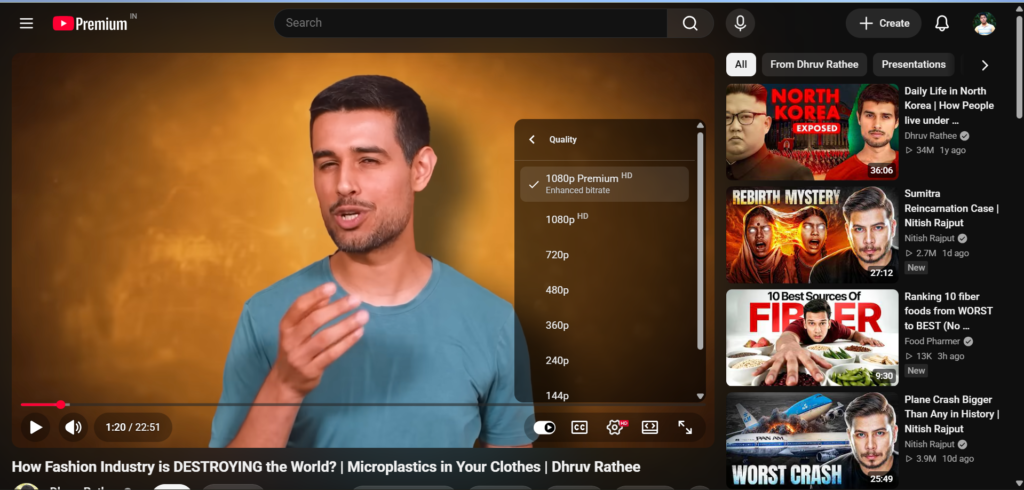Image resolution: width=1024 pixels, height=490 pixels.
Task: Open the hamburger guide menu
Action: point(26,24)
